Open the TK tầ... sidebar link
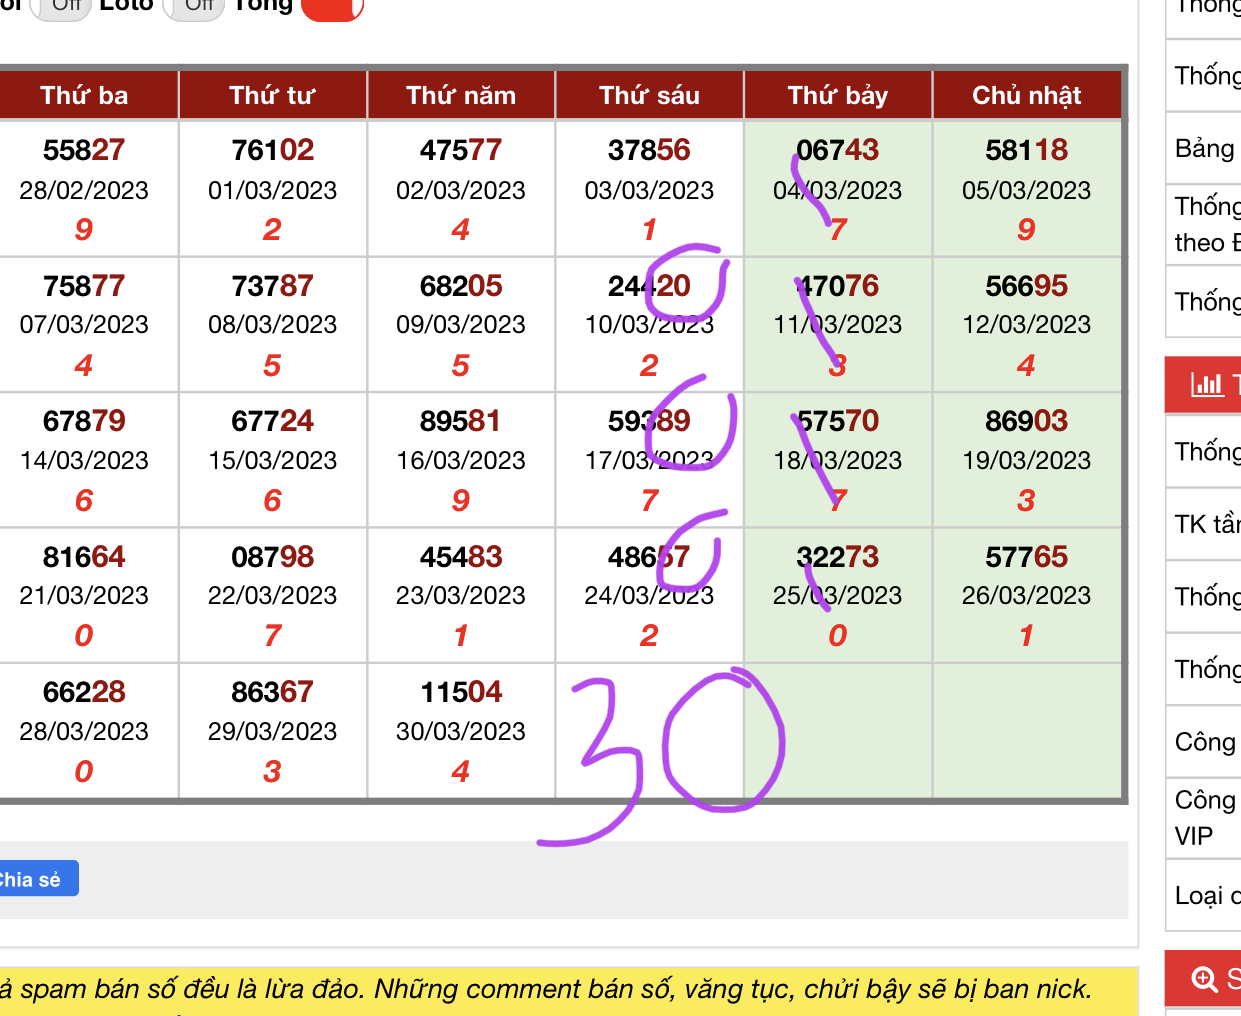 pos(1206,524)
